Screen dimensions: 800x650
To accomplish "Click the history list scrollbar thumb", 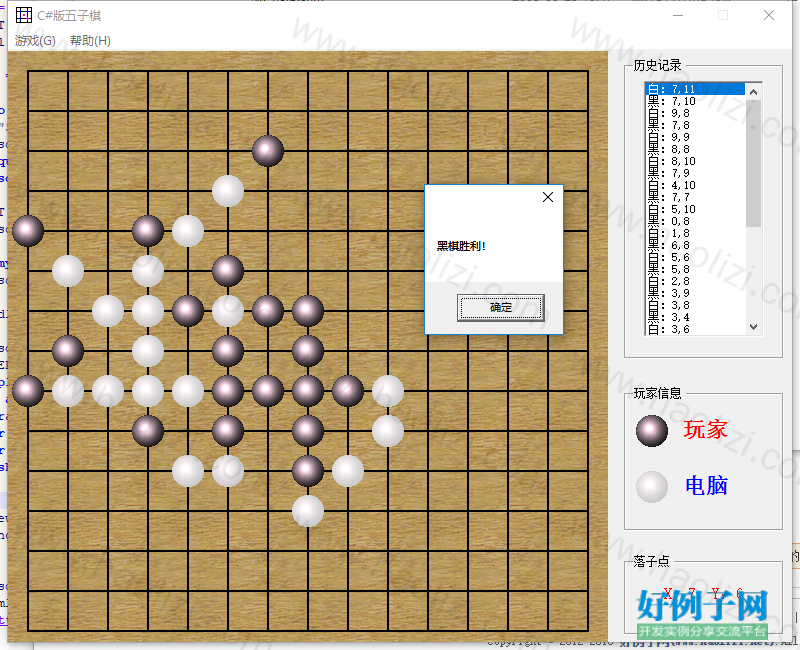I will click(x=753, y=163).
